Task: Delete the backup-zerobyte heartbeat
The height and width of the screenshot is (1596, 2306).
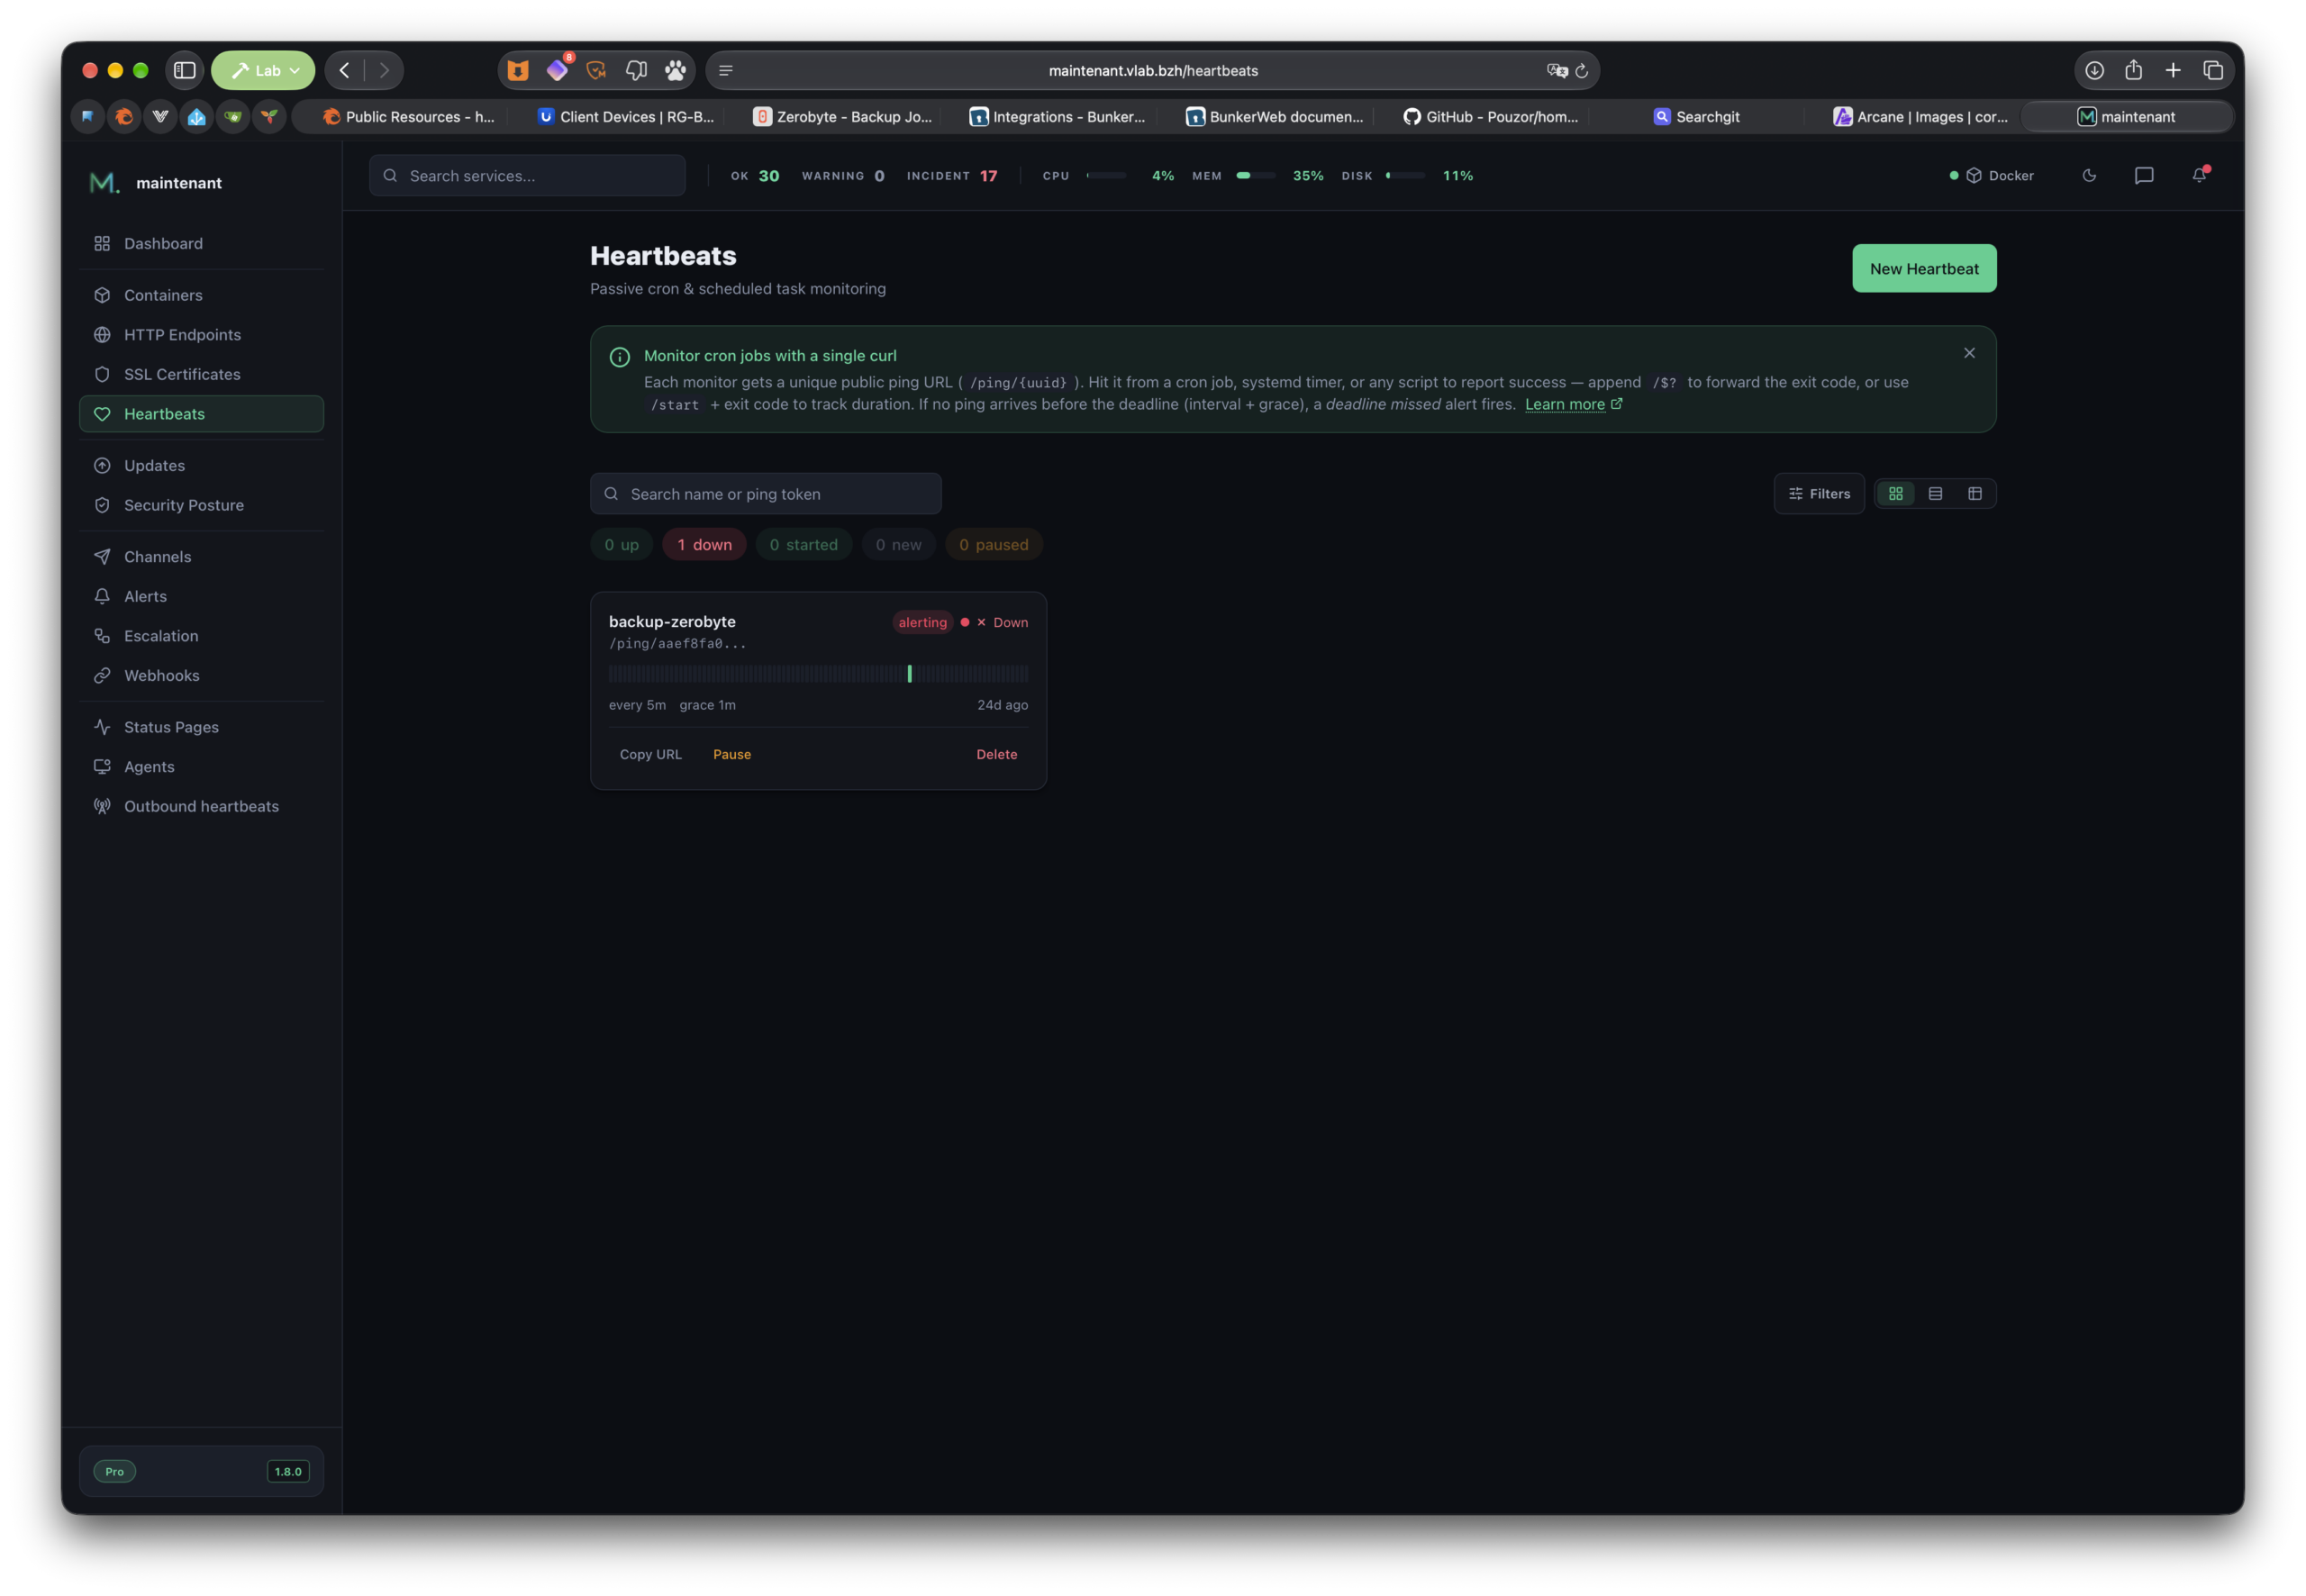Action: [x=996, y=754]
